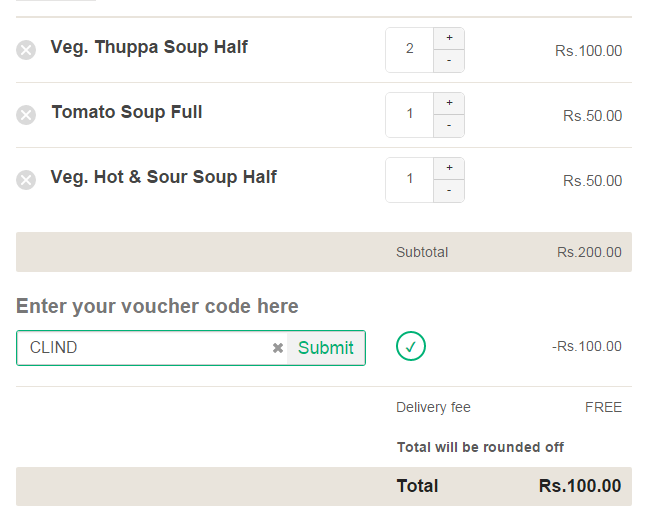Image resolution: width=649 pixels, height=517 pixels.
Task: Decrease Tomato Soup Full quantity
Action: [449, 126]
